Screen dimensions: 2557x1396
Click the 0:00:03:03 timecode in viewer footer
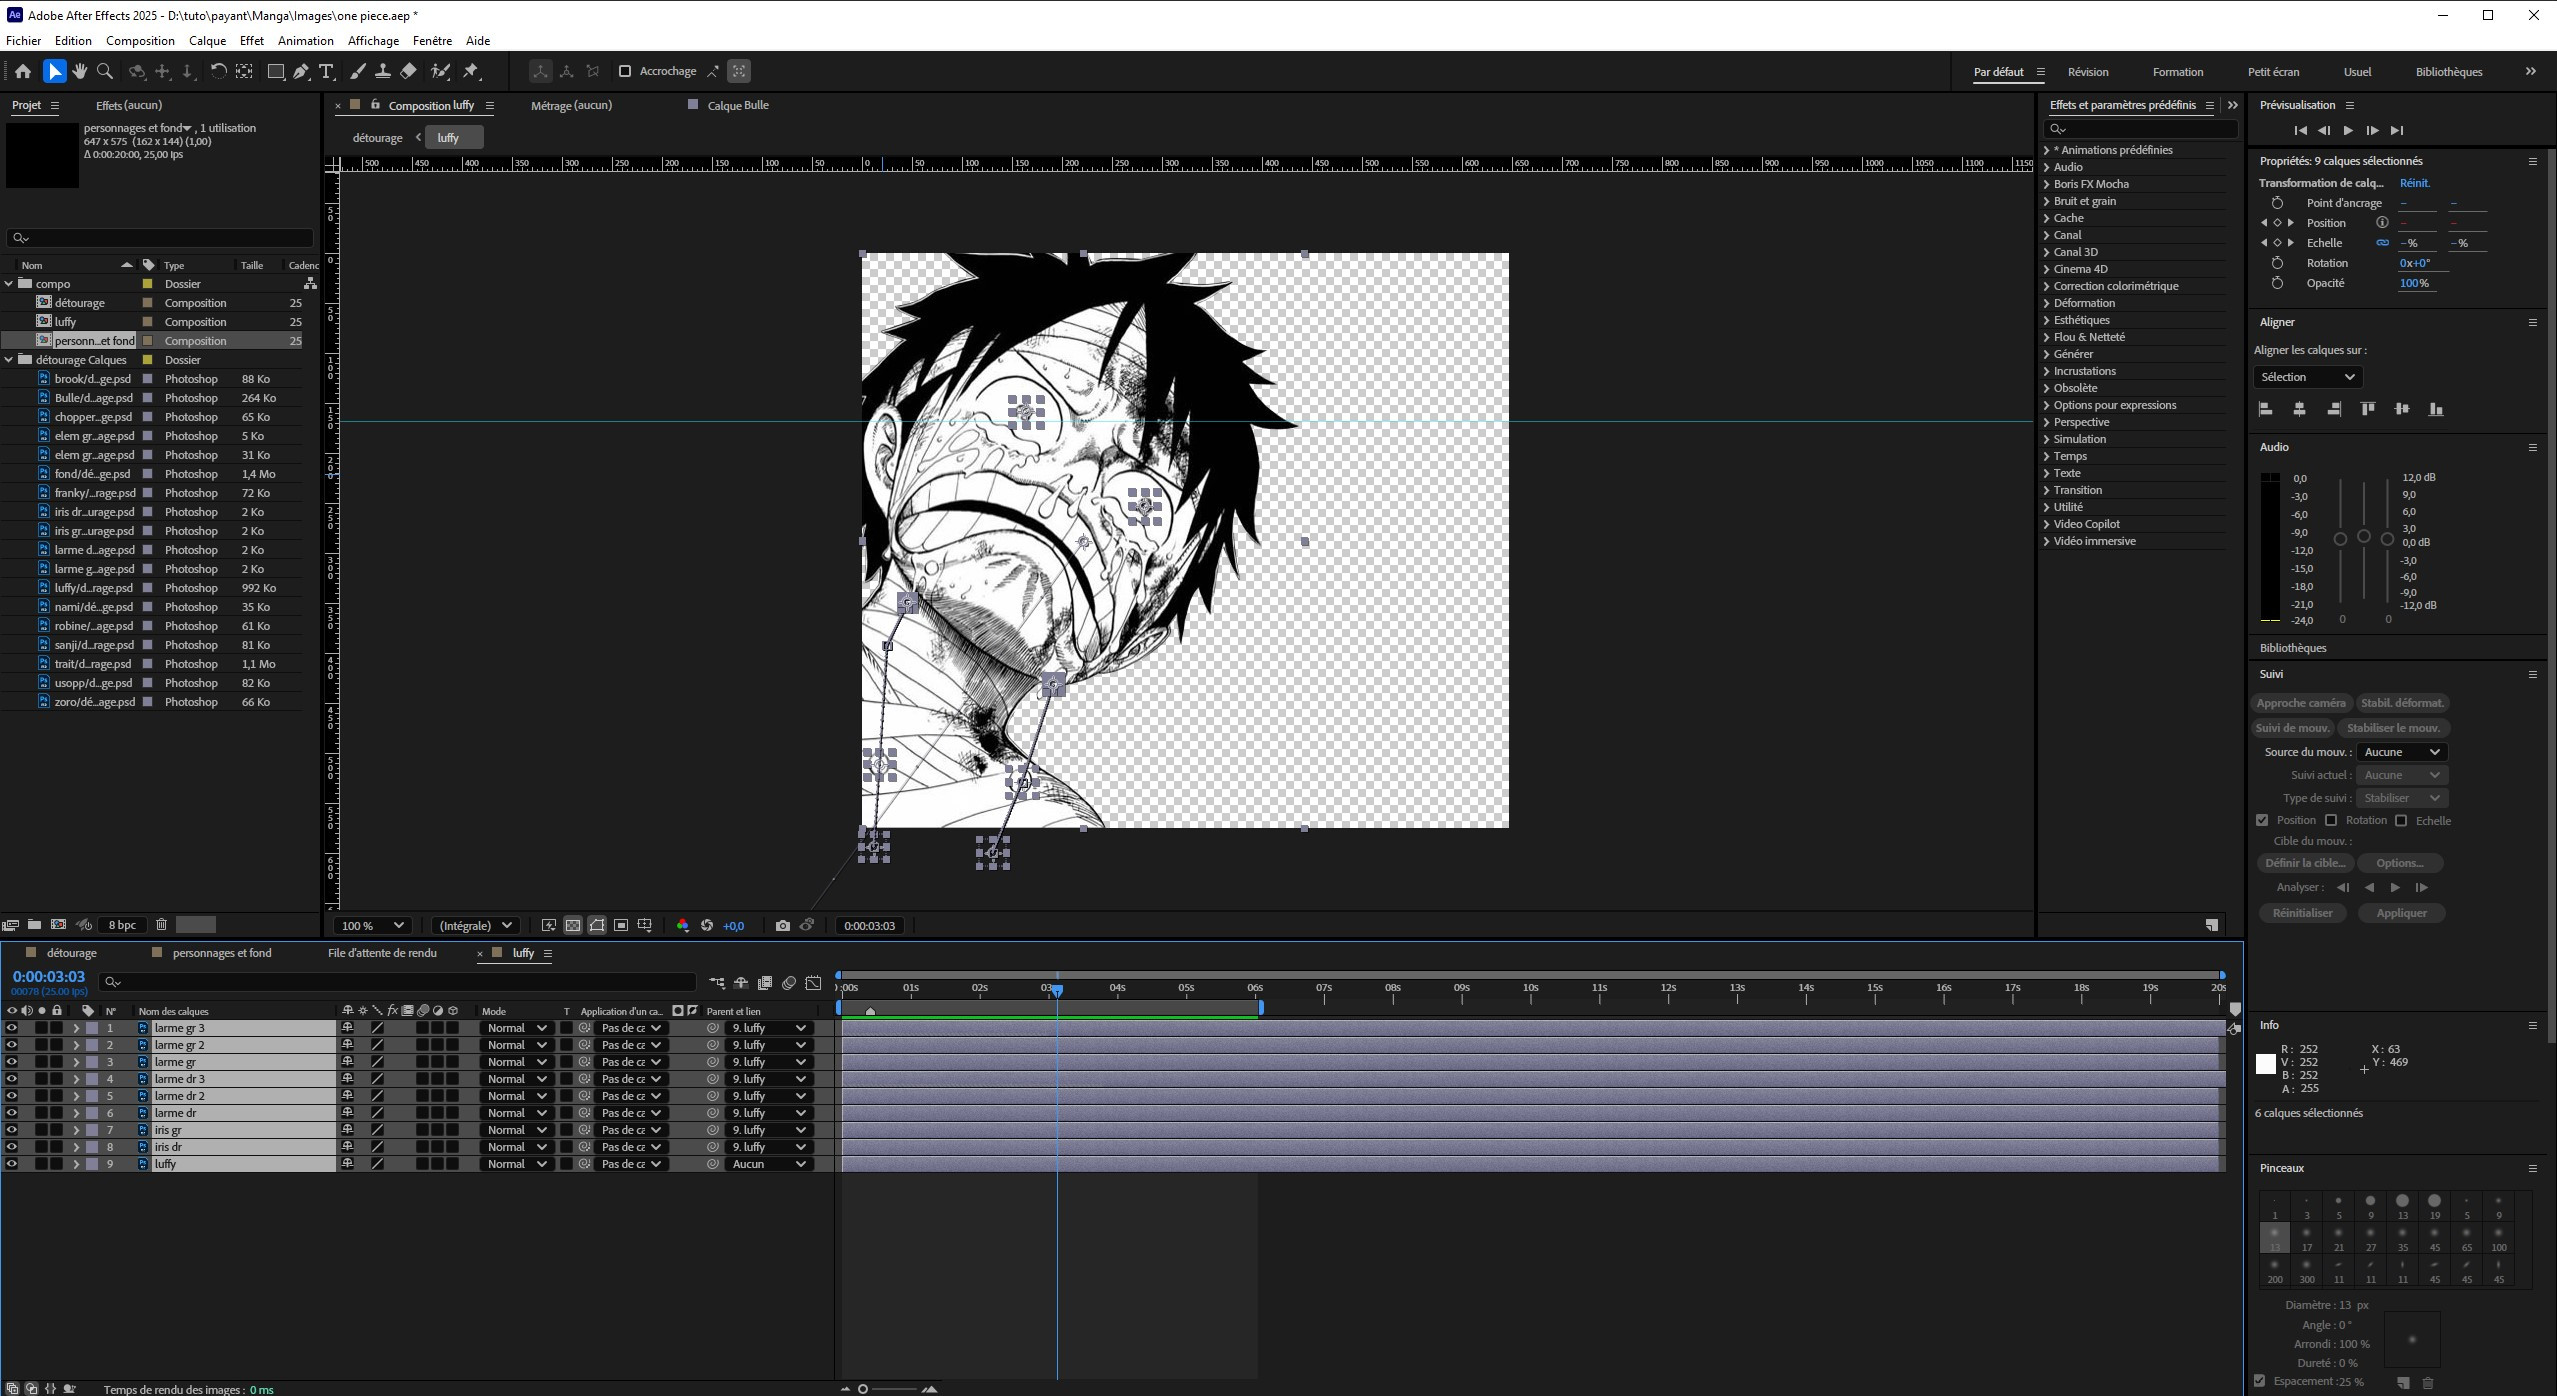[x=869, y=926]
